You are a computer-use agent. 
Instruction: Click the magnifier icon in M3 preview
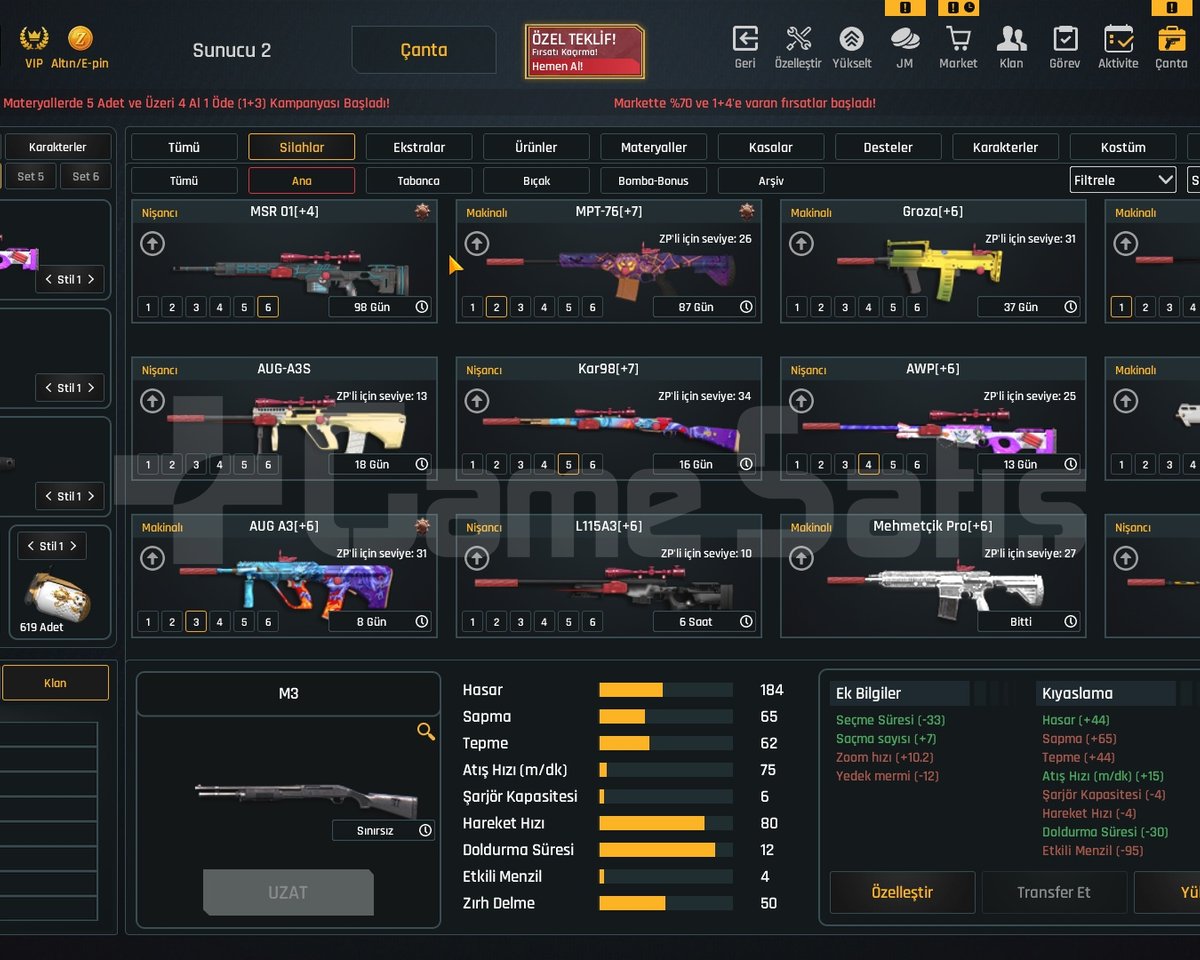[426, 732]
